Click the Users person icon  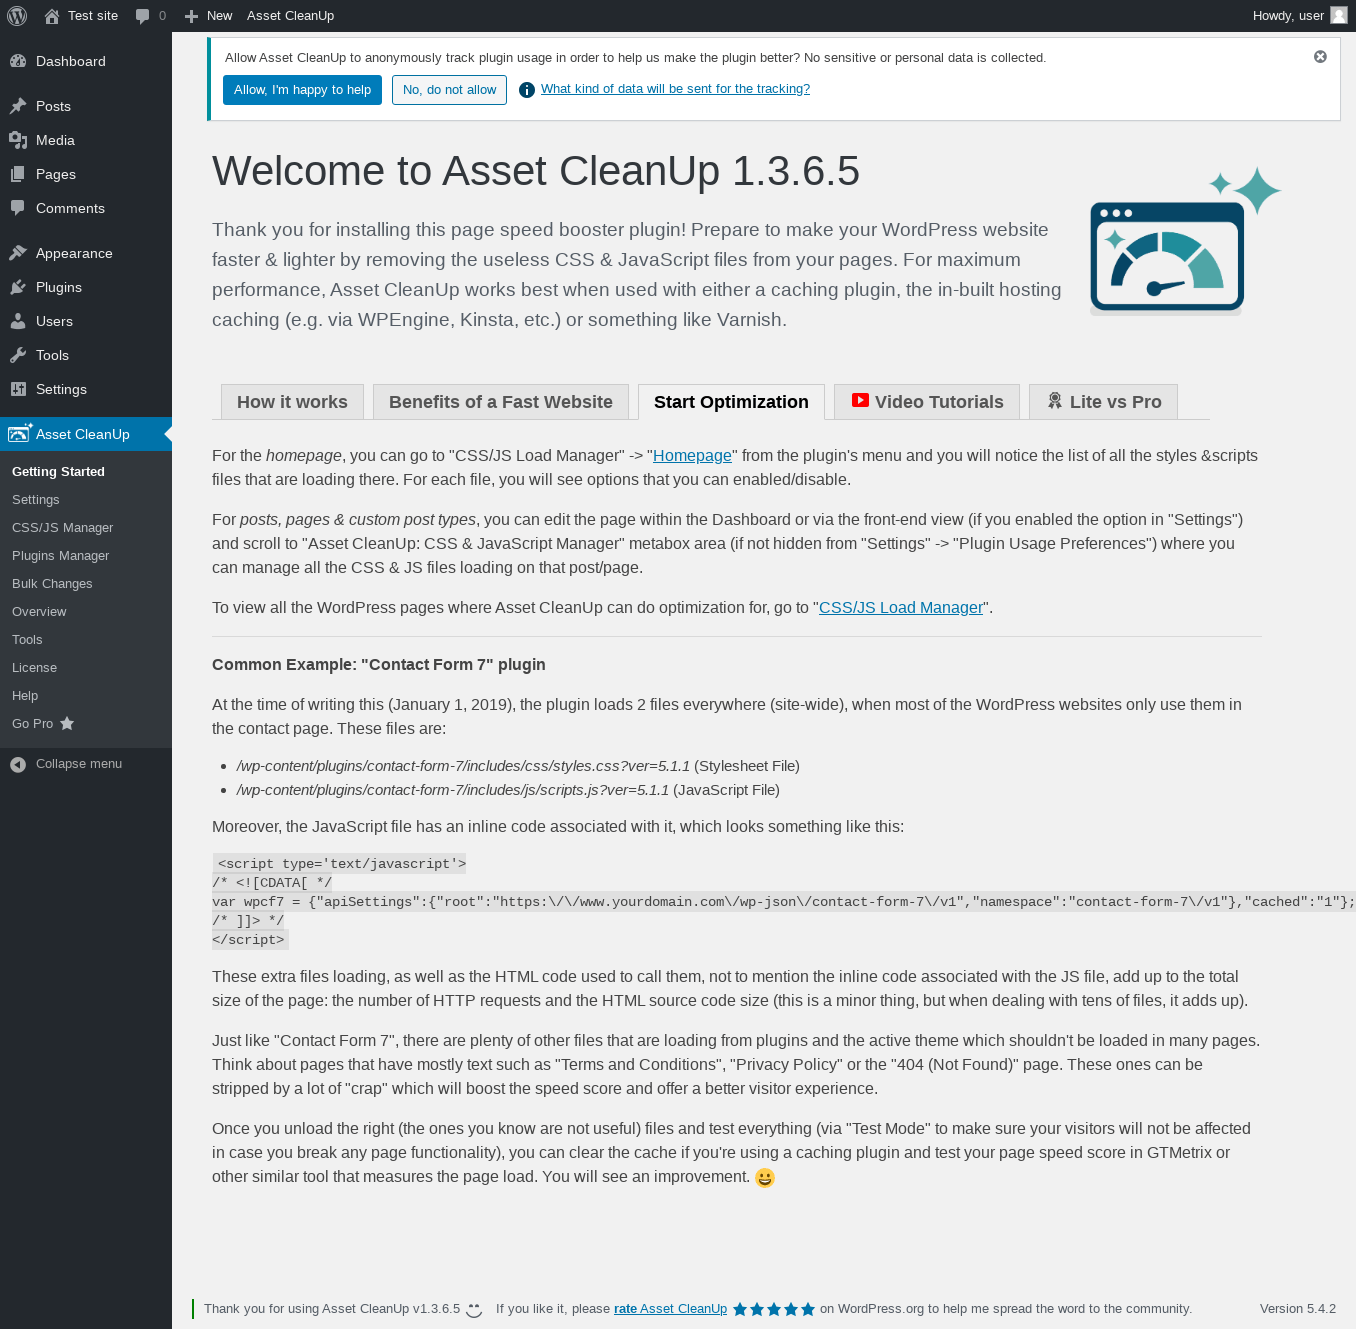[x=18, y=321]
